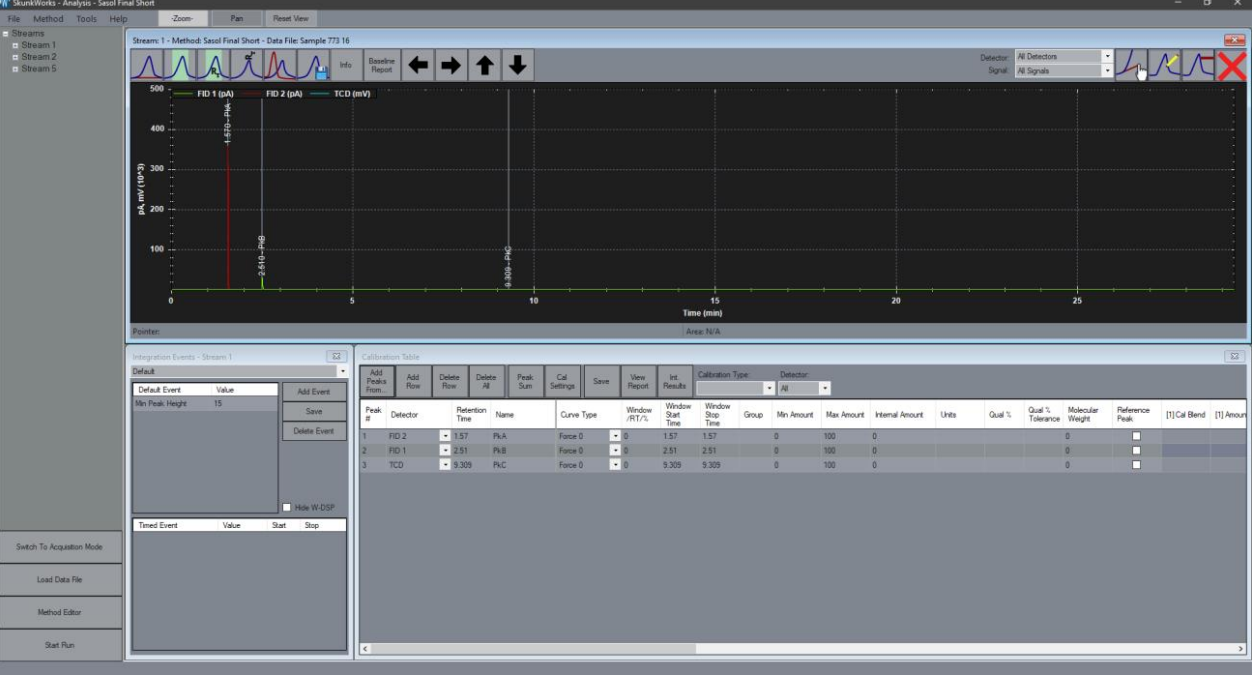Click Load Data File button
Image resolution: width=1252 pixels, height=675 pixels.
[59, 580]
